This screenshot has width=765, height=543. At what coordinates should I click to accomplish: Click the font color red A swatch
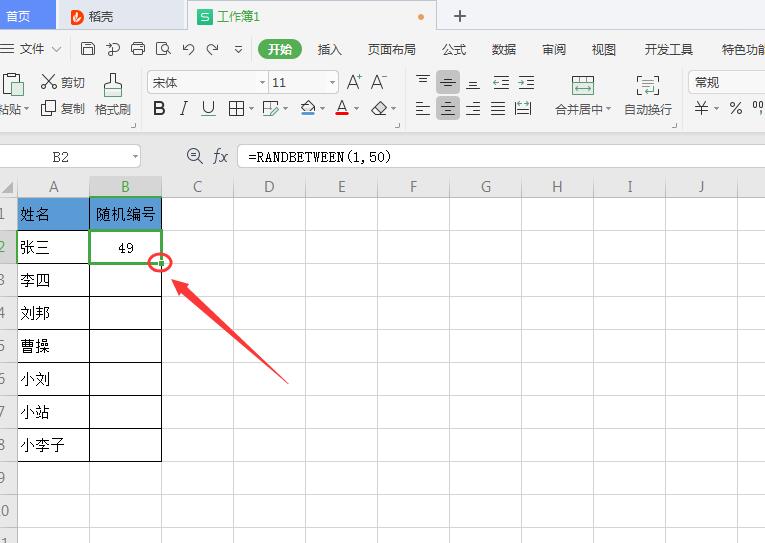(342, 109)
